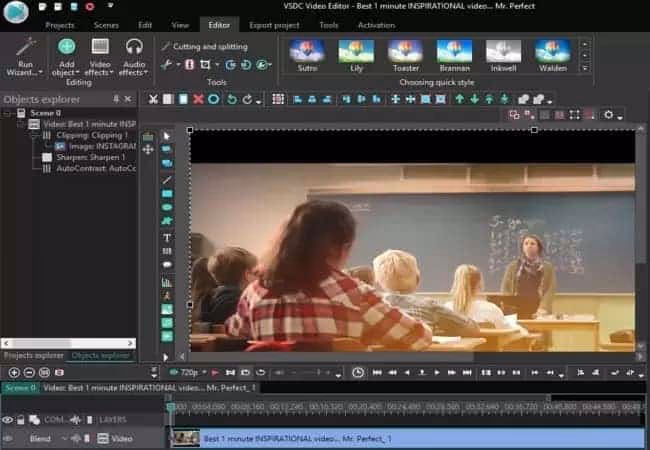Screen dimensions: 650x450
Task: Select the video clip on the timeline
Action: coord(408,438)
